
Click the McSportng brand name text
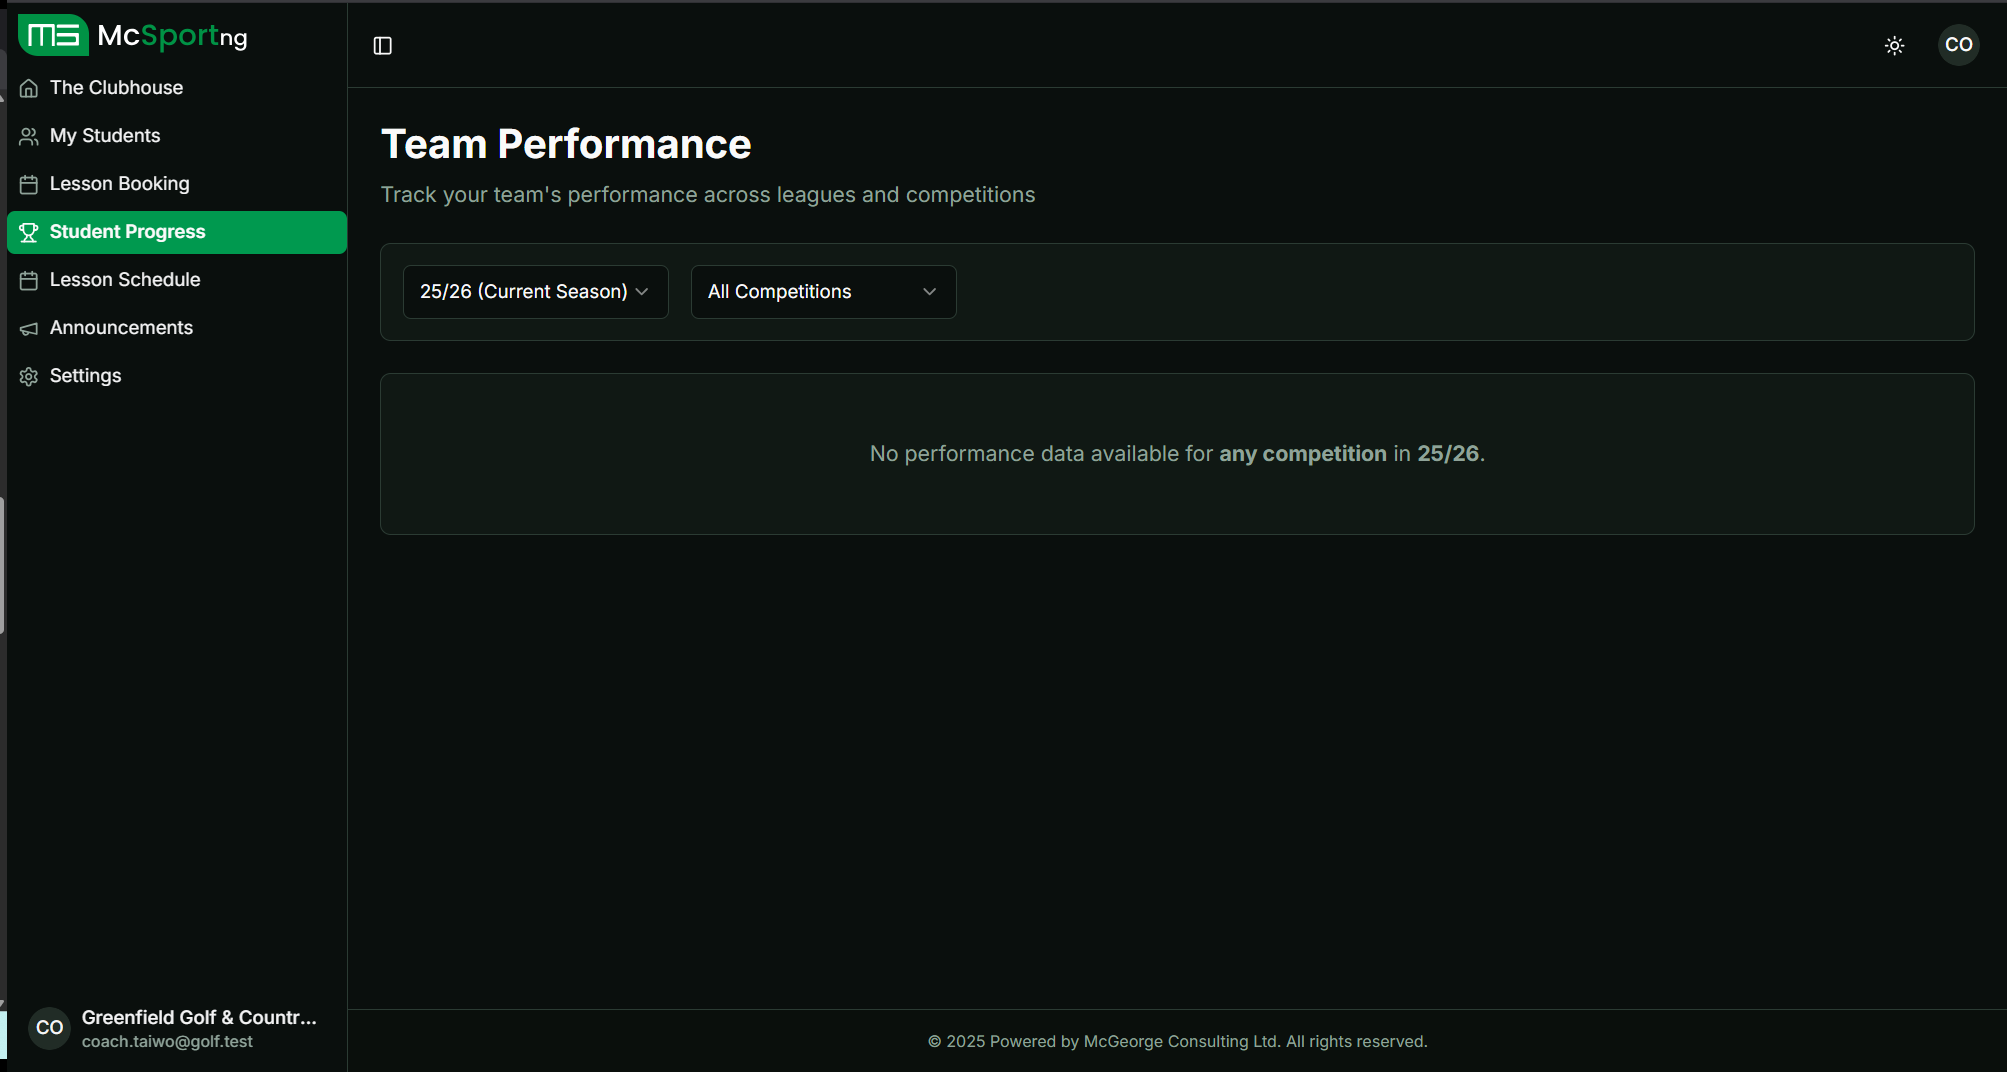coord(172,36)
